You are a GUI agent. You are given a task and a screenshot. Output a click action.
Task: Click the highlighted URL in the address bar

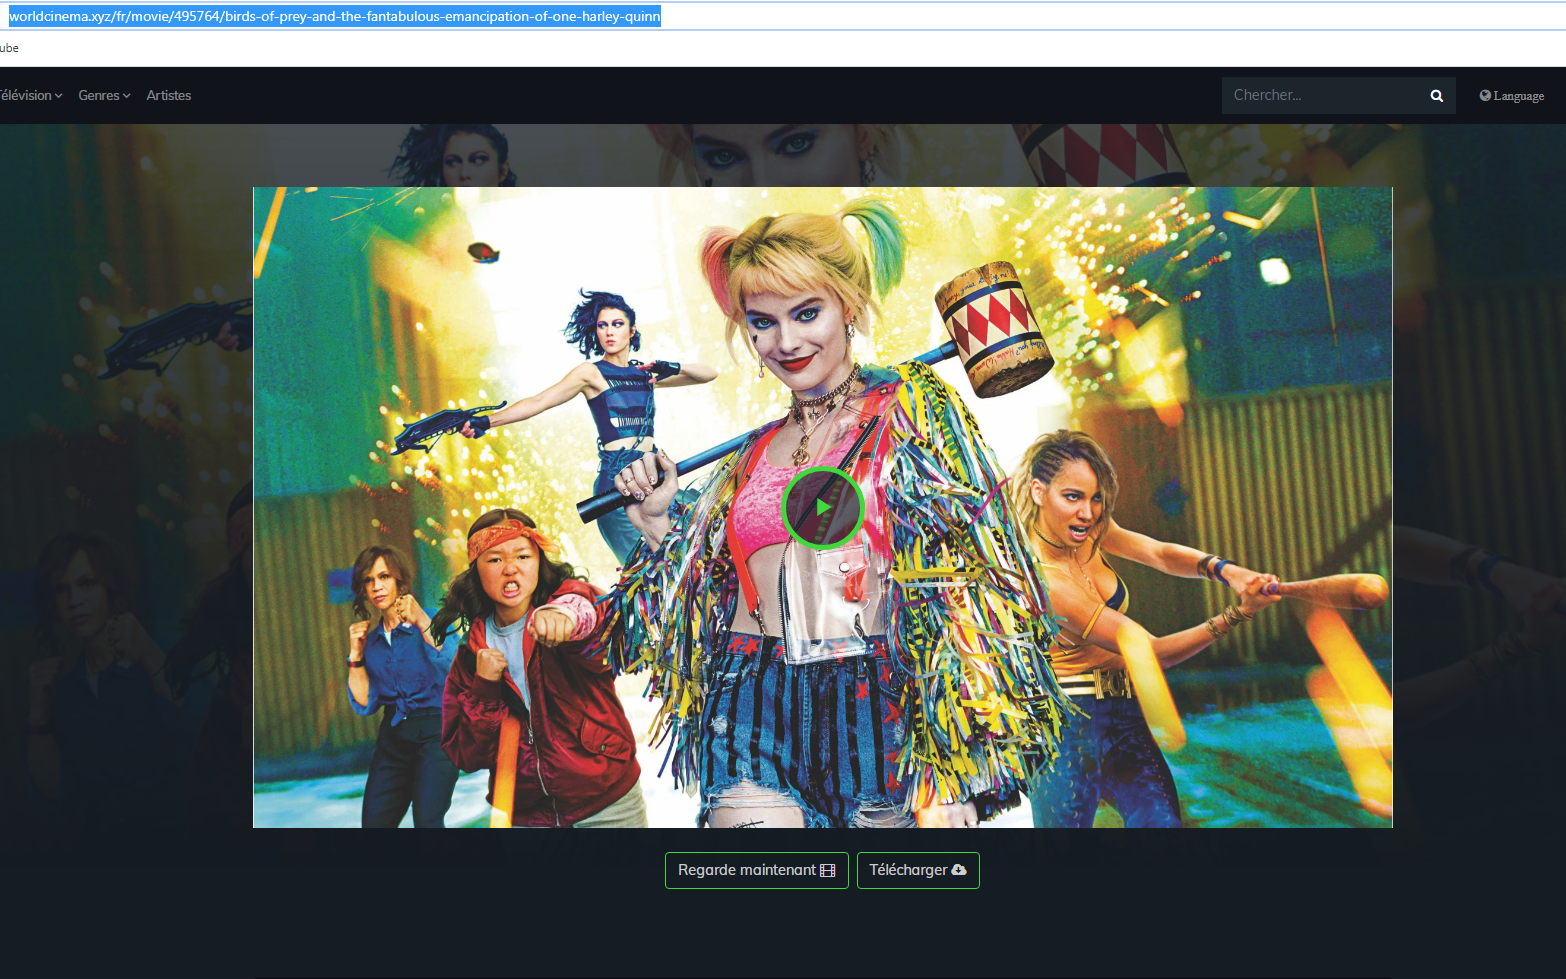pyautogui.click(x=330, y=16)
